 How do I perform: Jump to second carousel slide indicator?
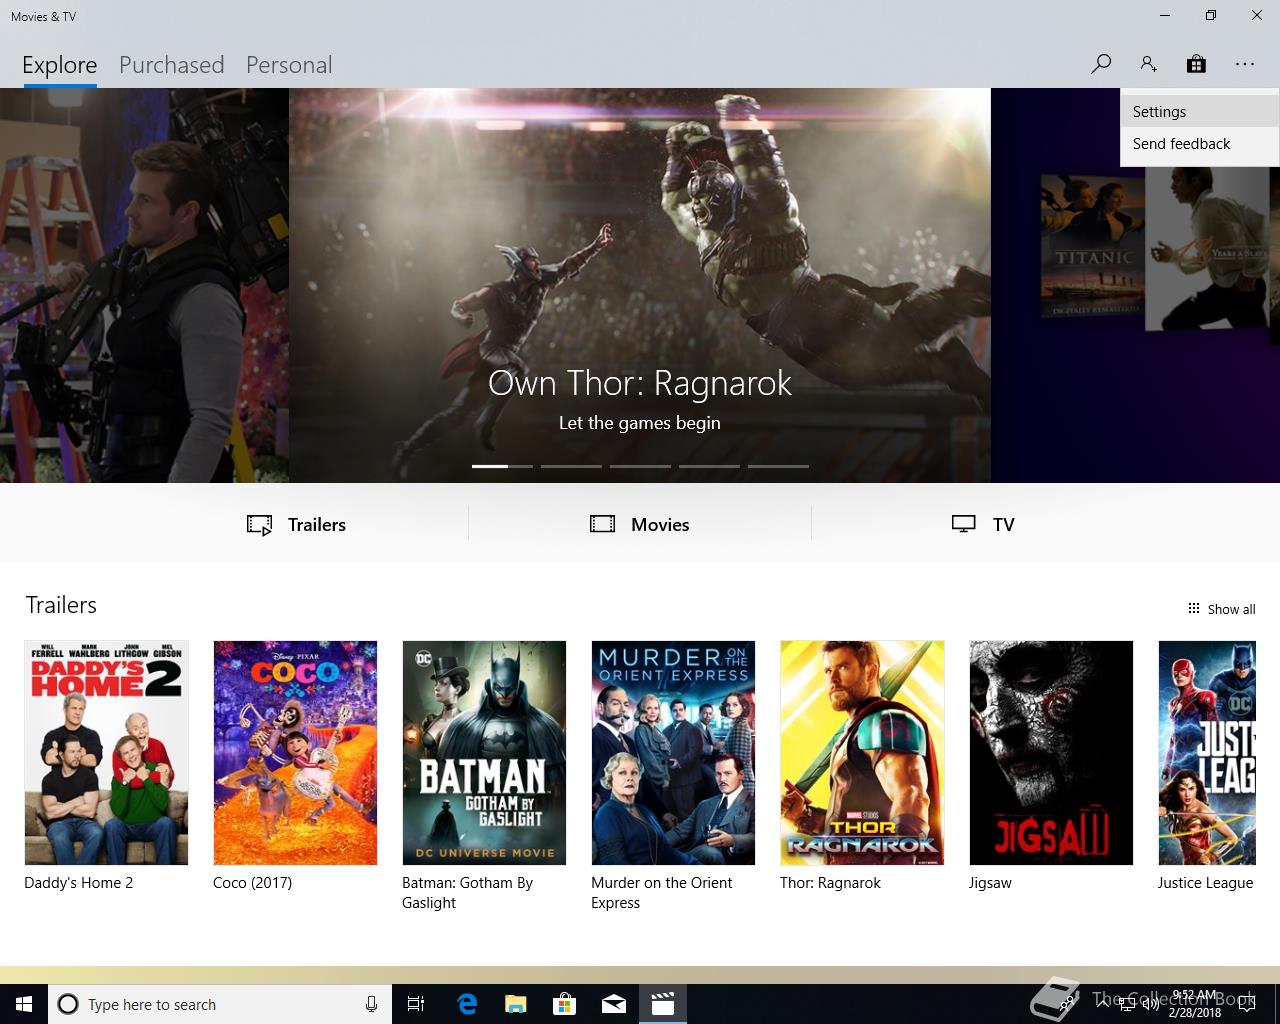click(x=571, y=466)
